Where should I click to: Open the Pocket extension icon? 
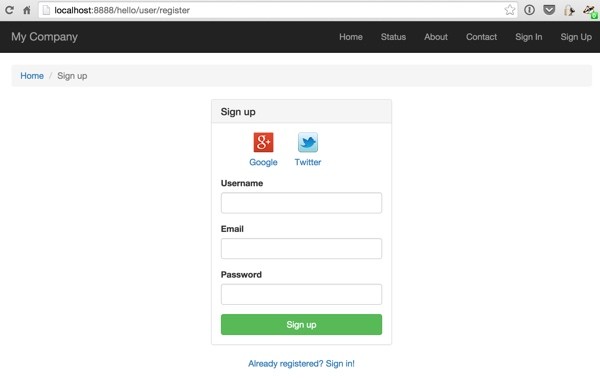[549, 10]
